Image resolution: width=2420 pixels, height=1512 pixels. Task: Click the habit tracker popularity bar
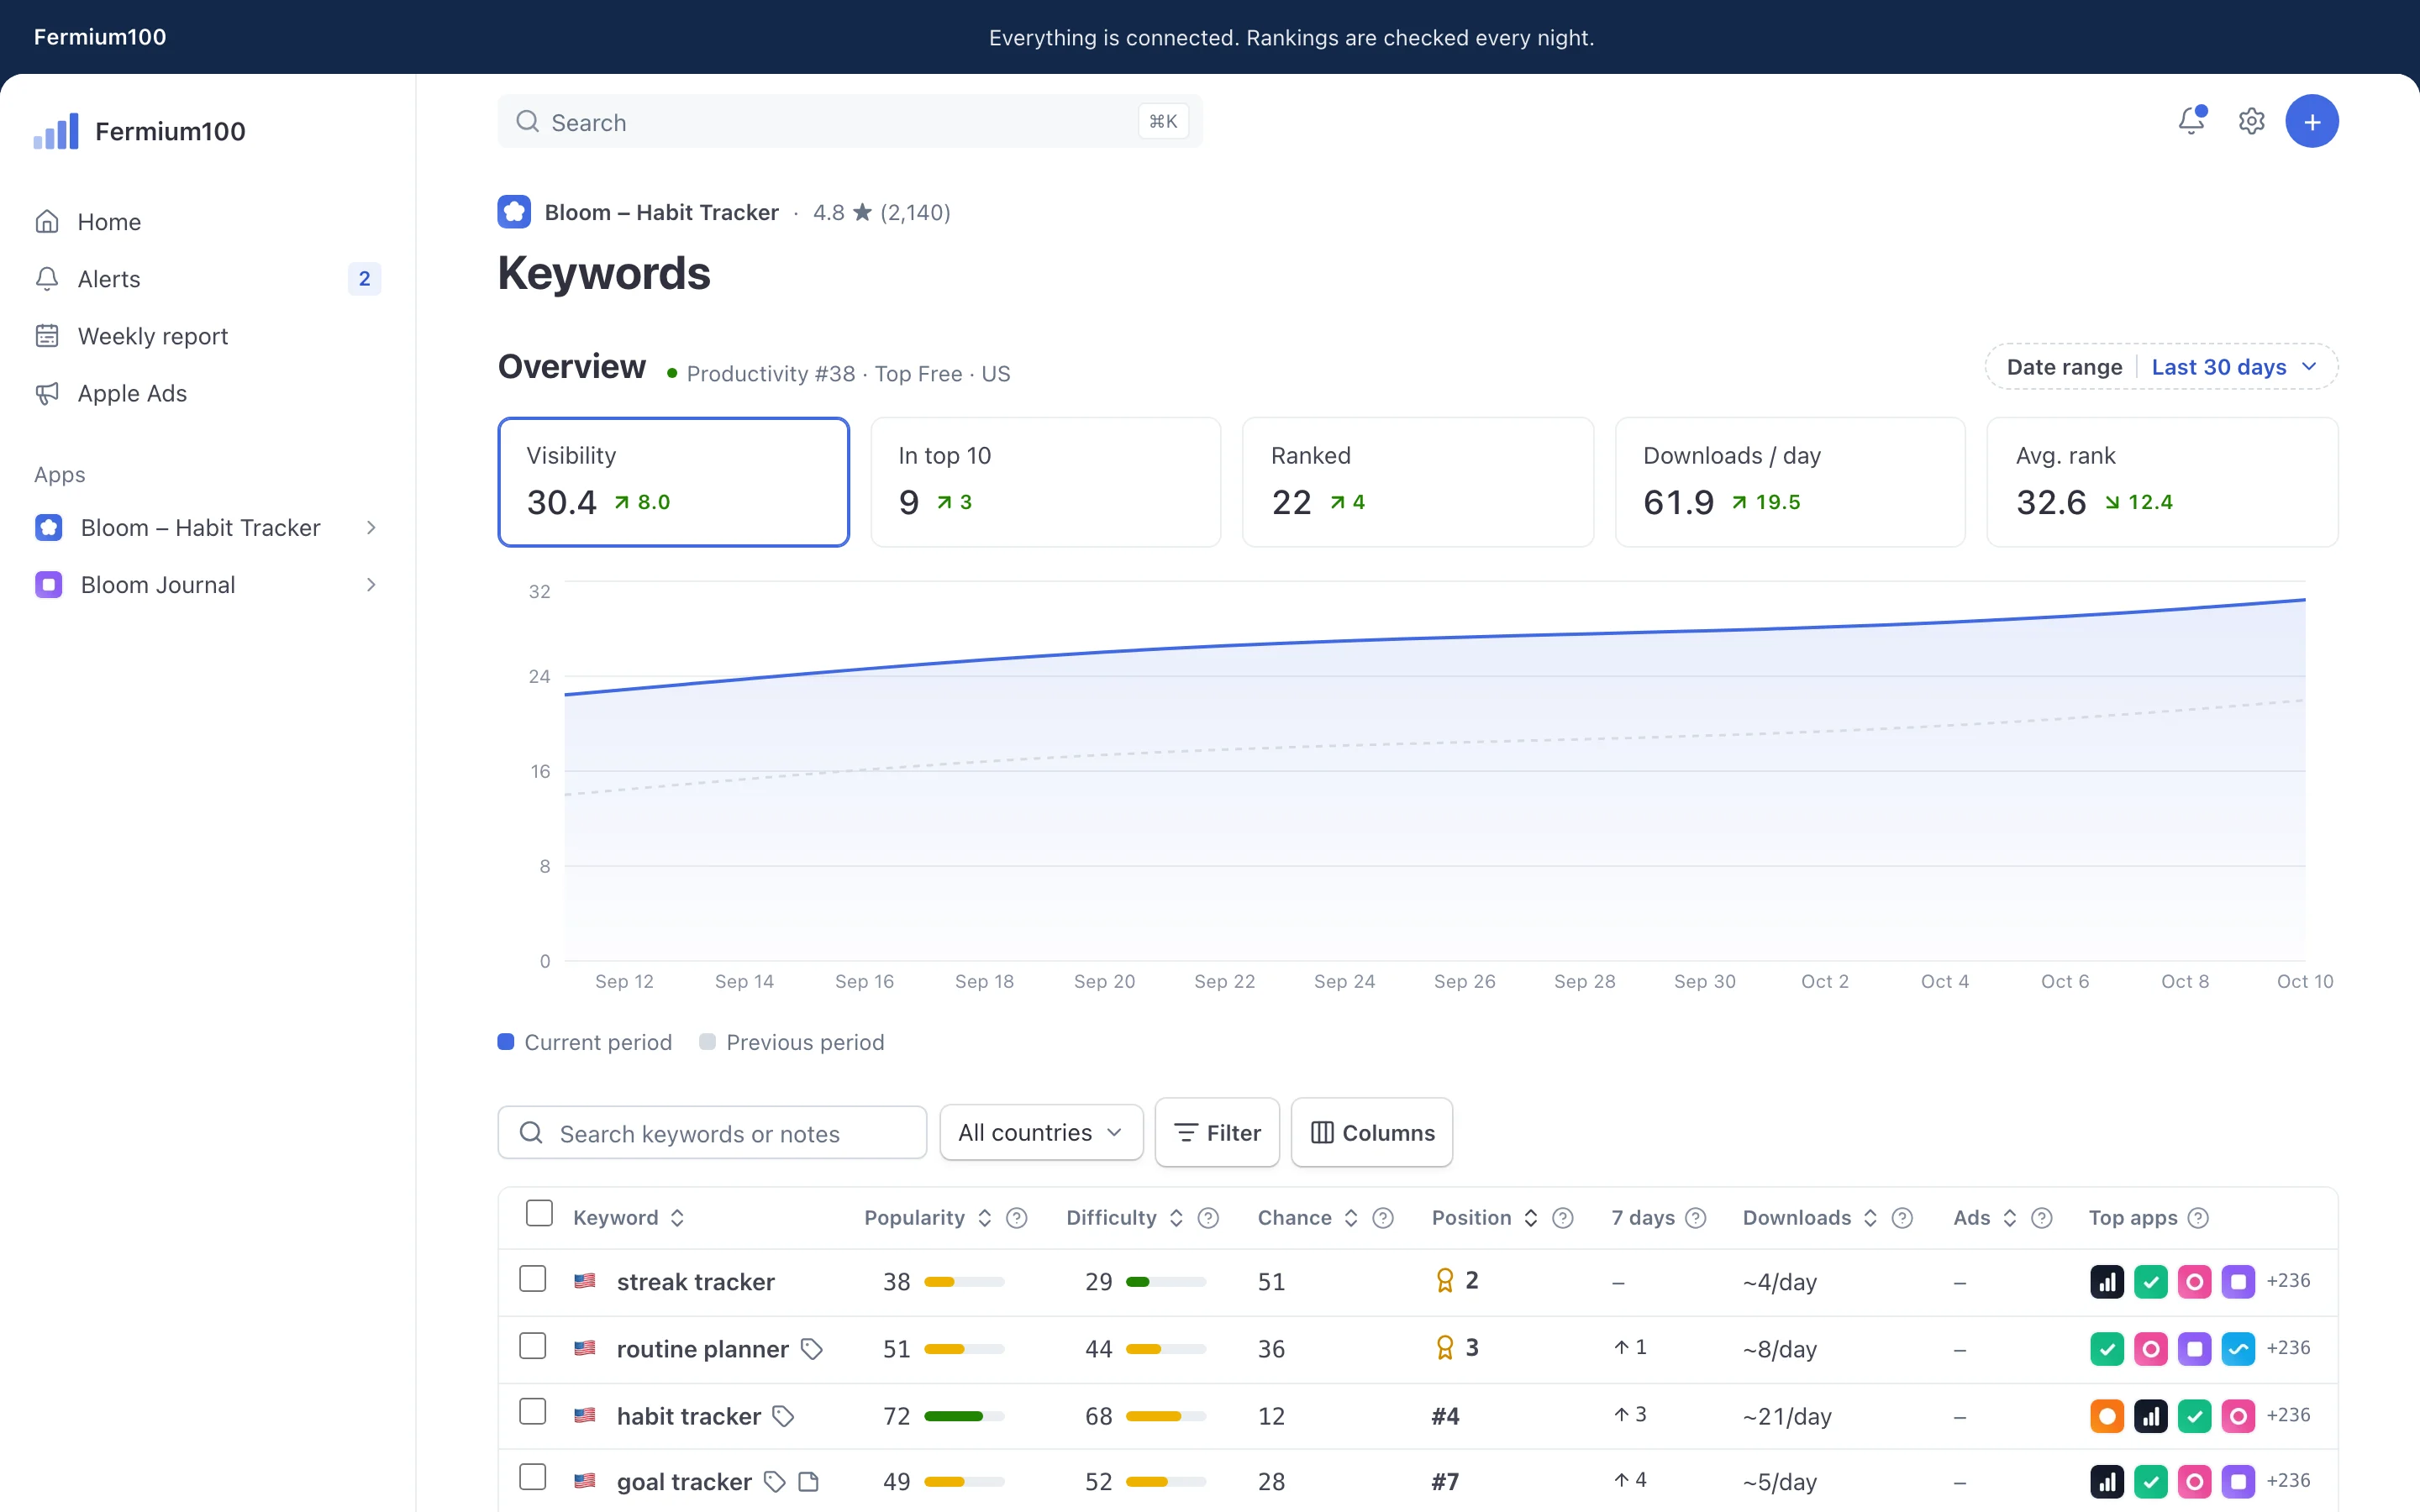(x=964, y=1417)
